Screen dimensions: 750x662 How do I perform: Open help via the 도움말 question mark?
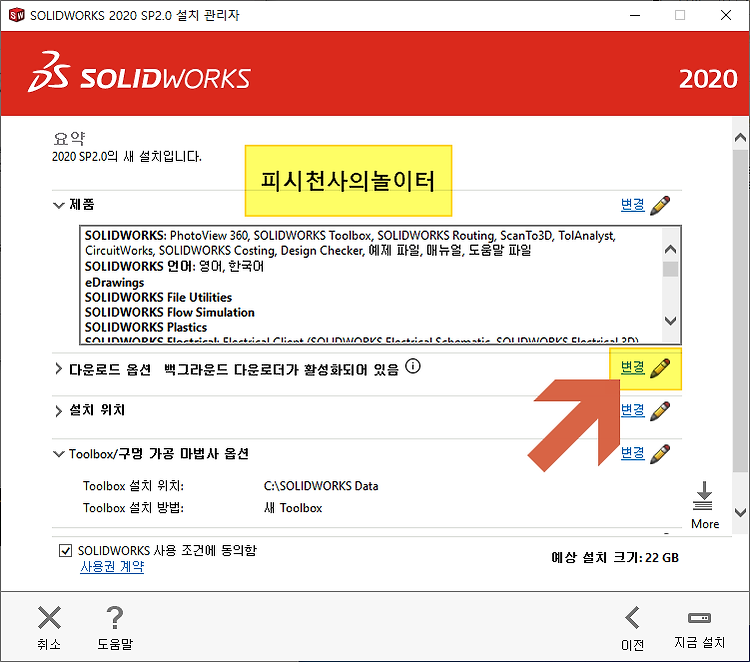[x=115, y=618]
